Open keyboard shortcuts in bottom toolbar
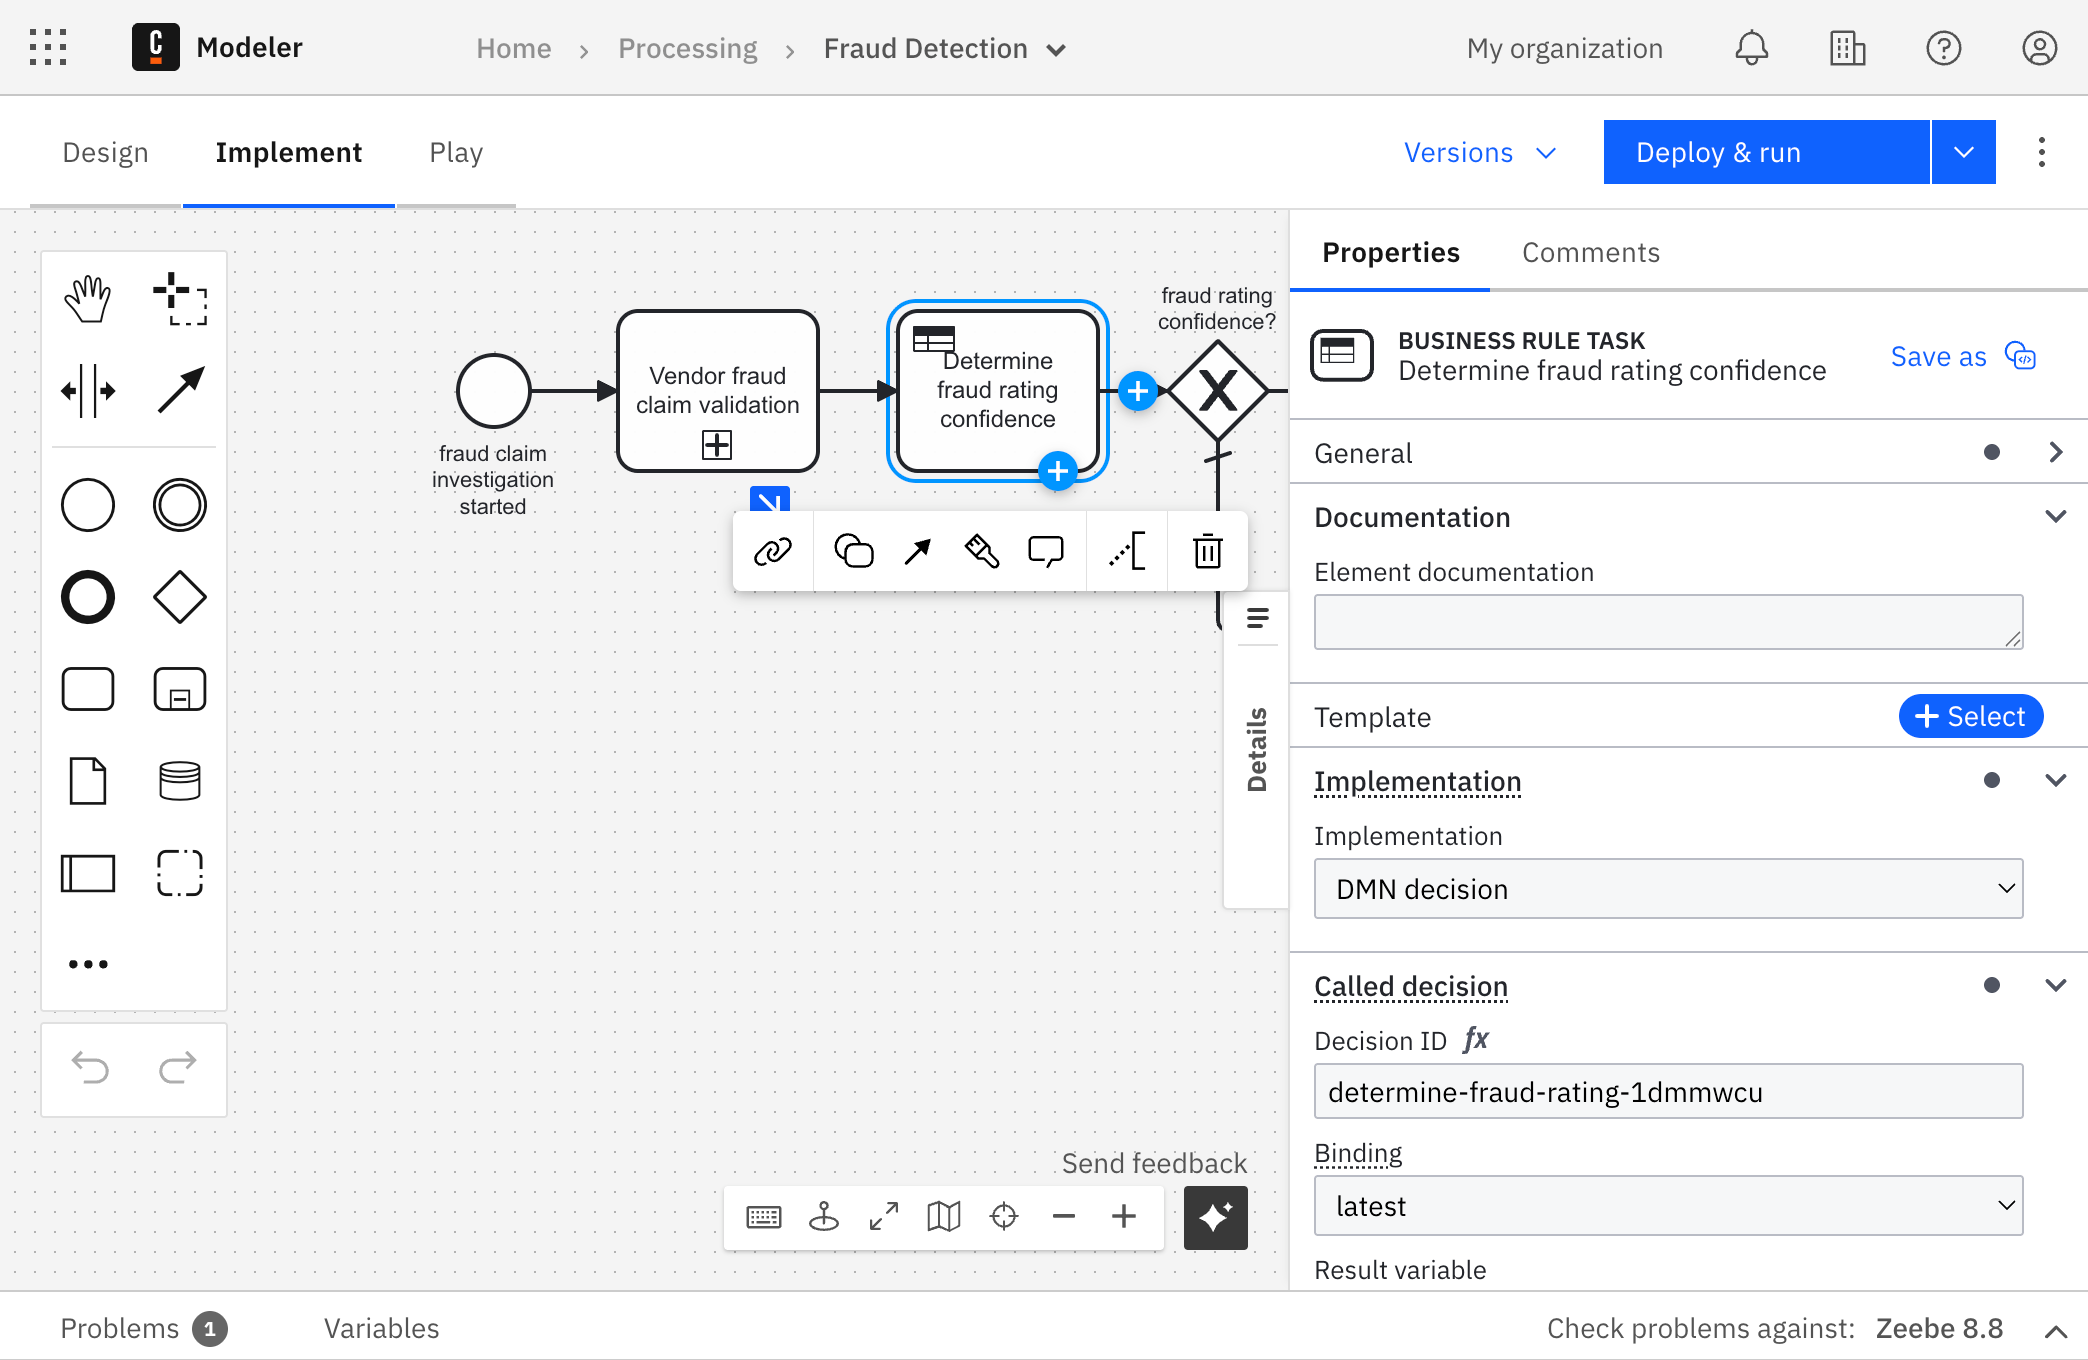 764,1217
